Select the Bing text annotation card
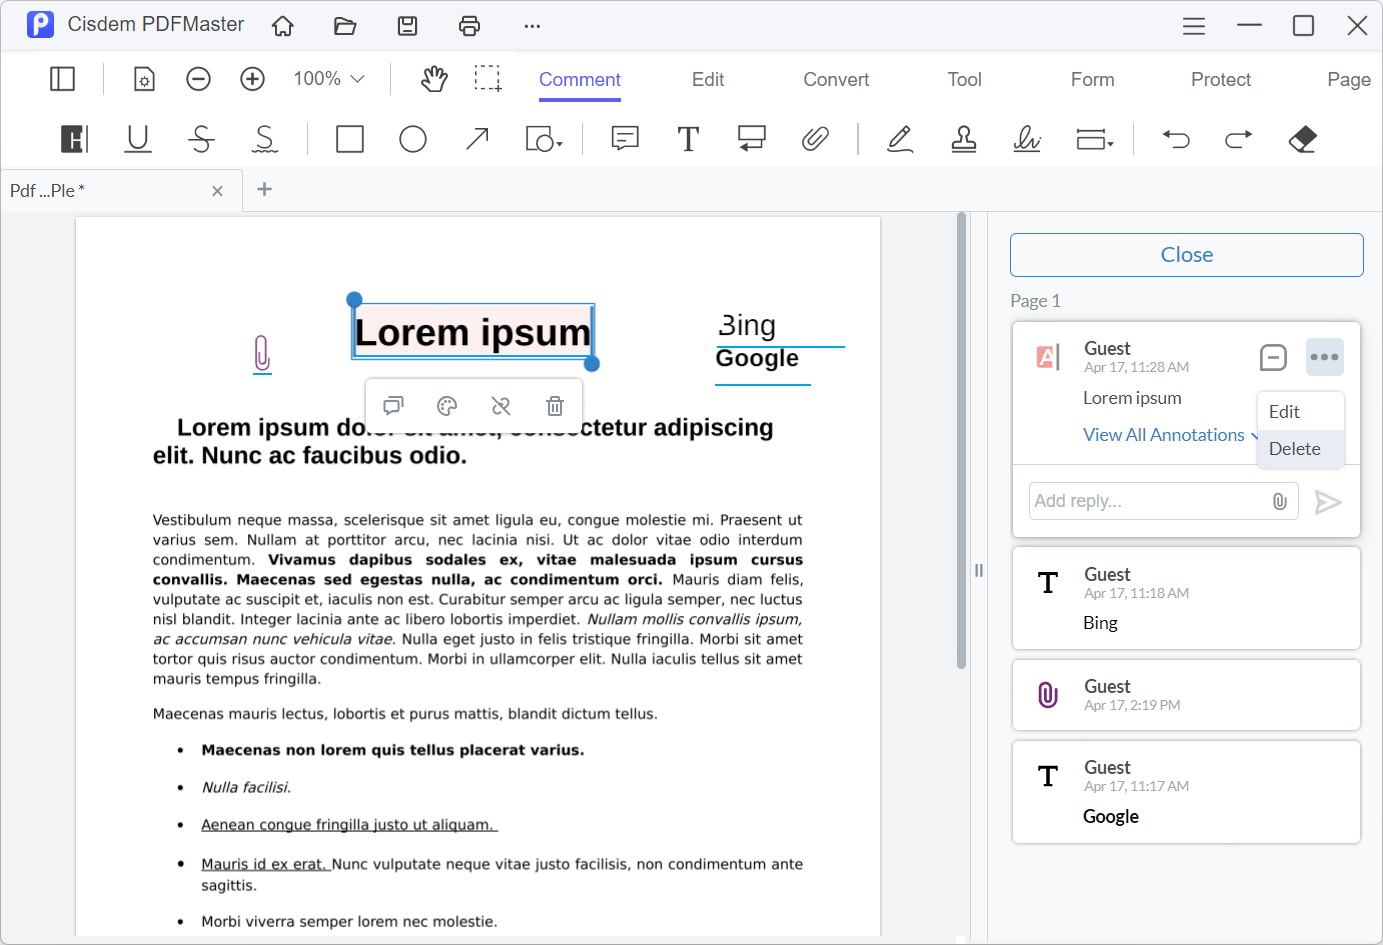The height and width of the screenshot is (945, 1383). coord(1186,598)
